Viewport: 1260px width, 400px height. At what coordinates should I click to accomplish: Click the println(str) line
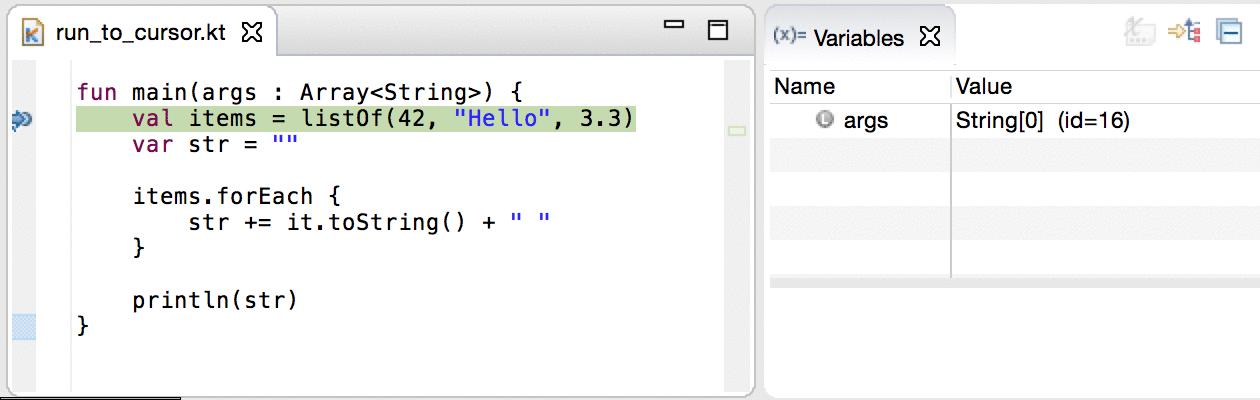point(216,300)
